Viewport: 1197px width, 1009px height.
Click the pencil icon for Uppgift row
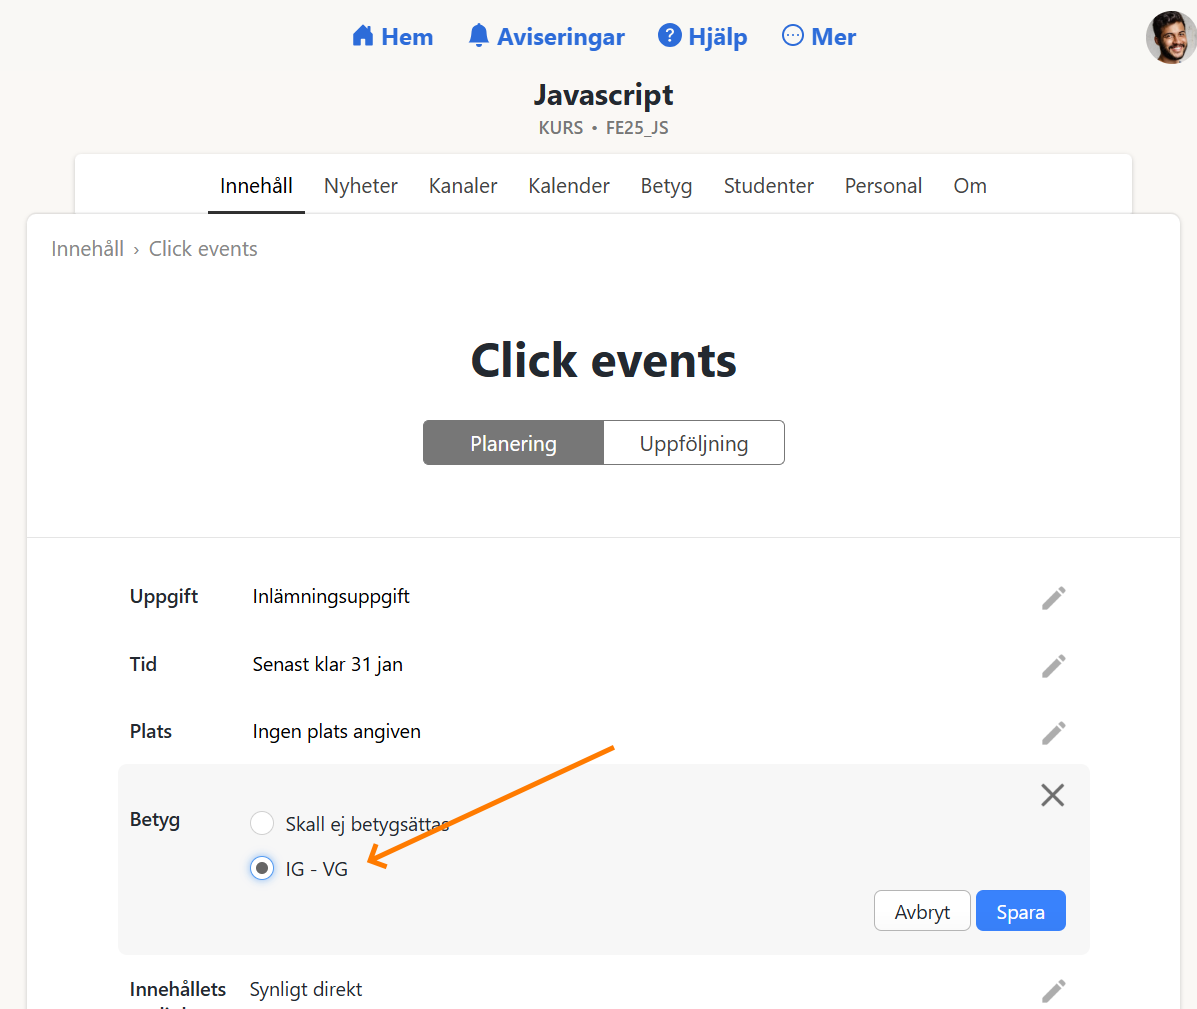1053,598
